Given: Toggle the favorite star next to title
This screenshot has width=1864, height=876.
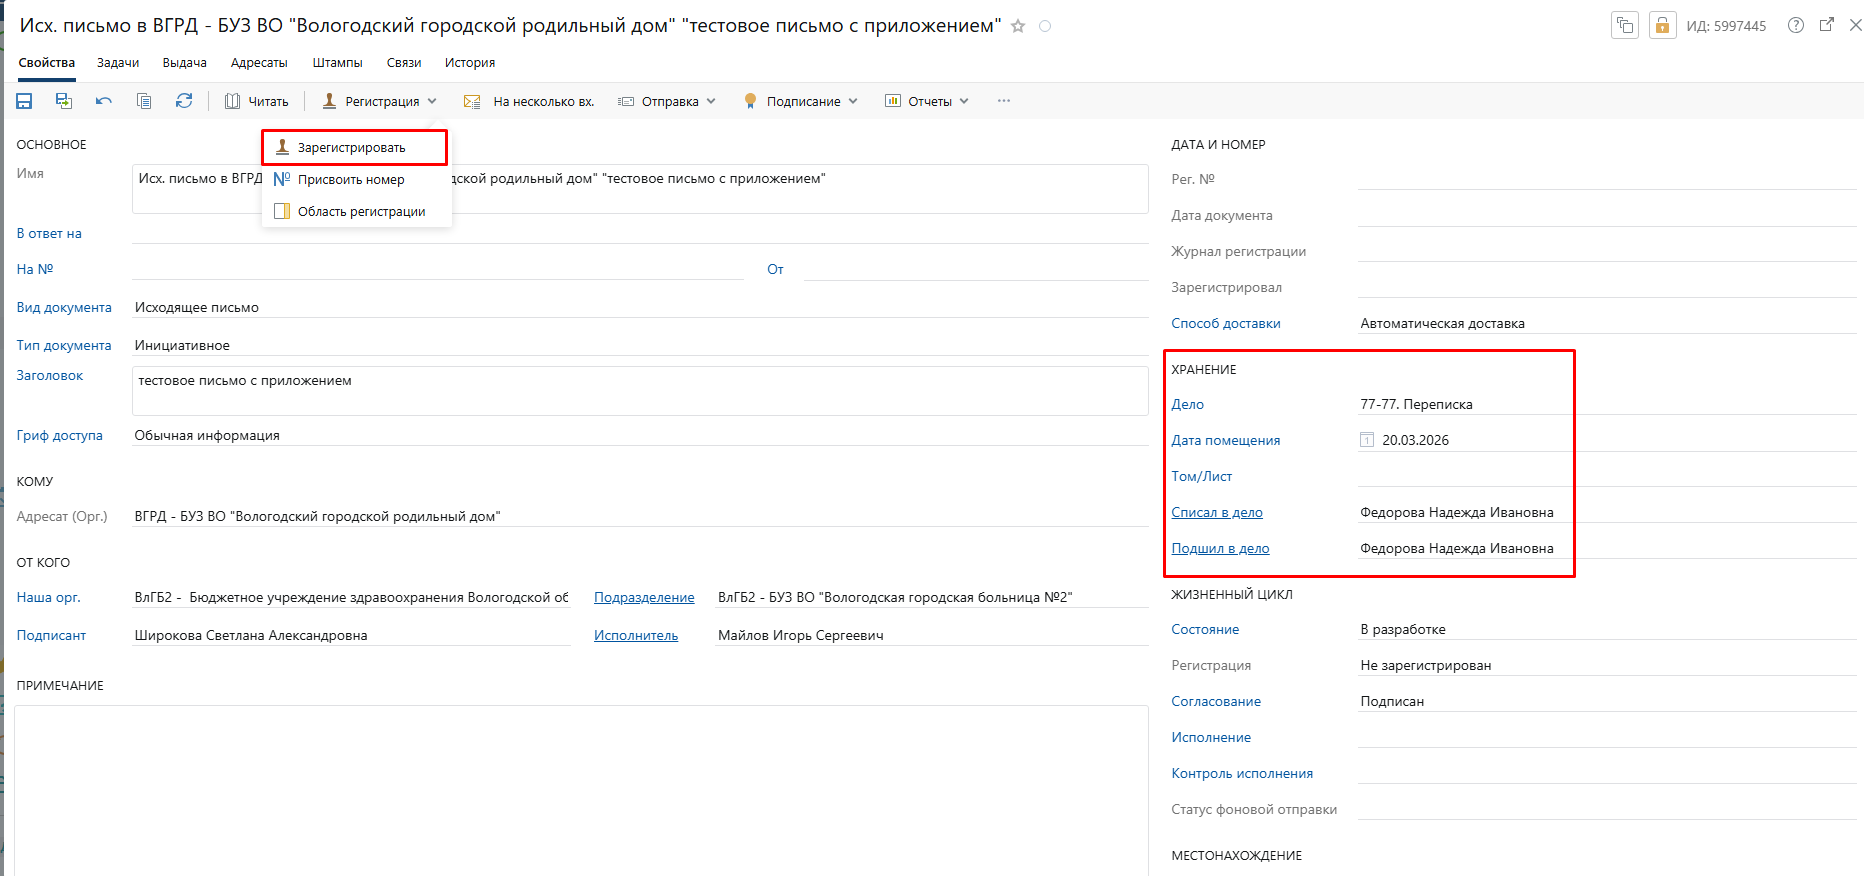Looking at the screenshot, I should pyautogui.click(x=1018, y=26).
